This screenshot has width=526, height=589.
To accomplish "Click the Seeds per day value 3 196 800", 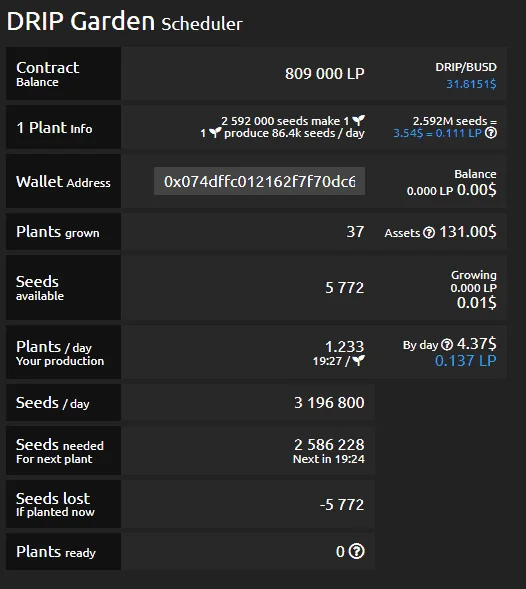I will pyautogui.click(x=329, y=403).
